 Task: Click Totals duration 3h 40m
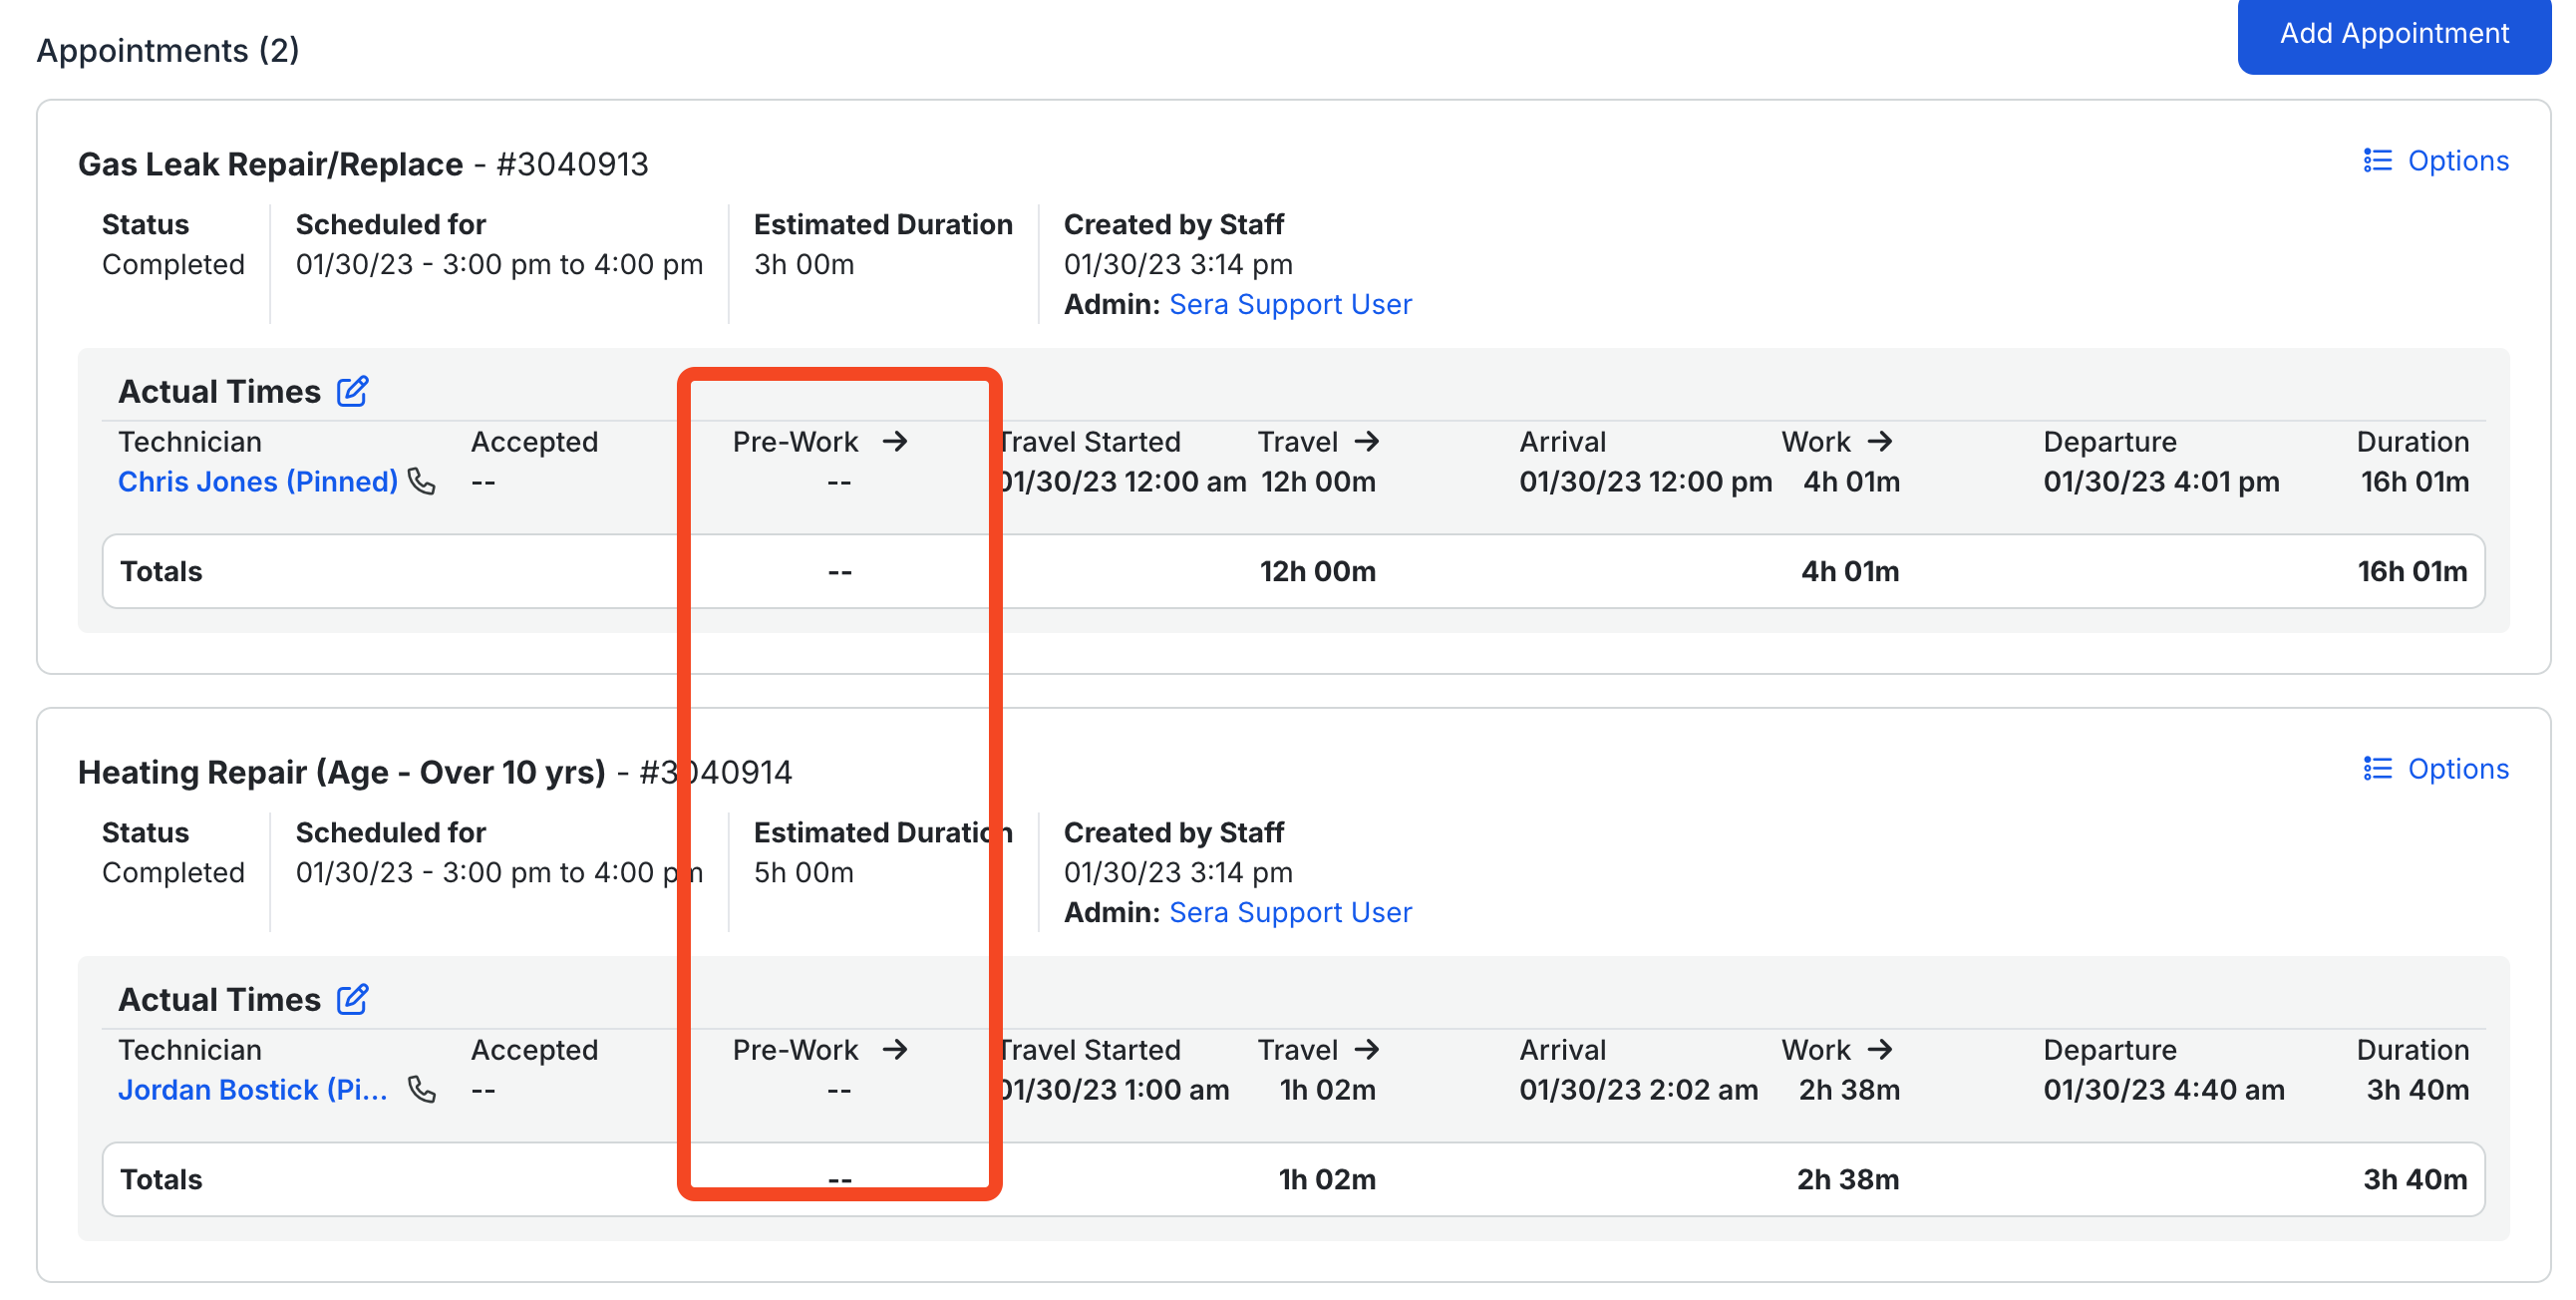(2415, 1180)
